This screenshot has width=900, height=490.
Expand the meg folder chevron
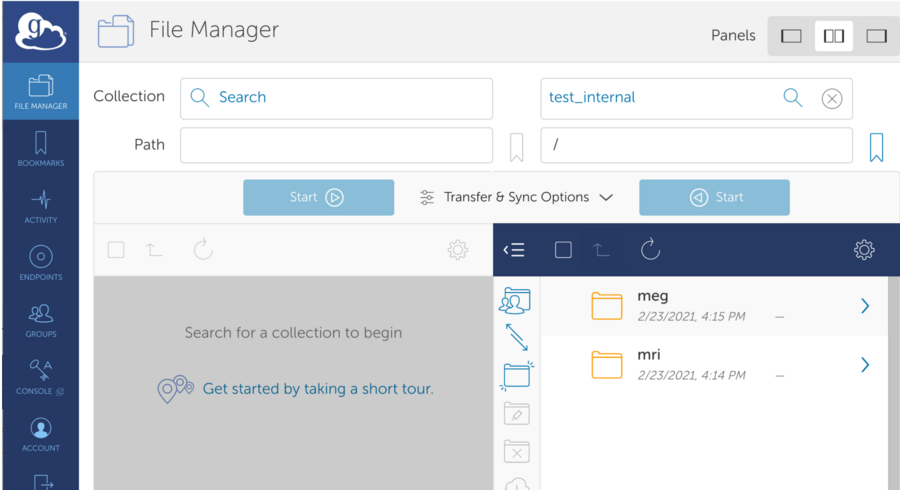[x=865, y=306]
